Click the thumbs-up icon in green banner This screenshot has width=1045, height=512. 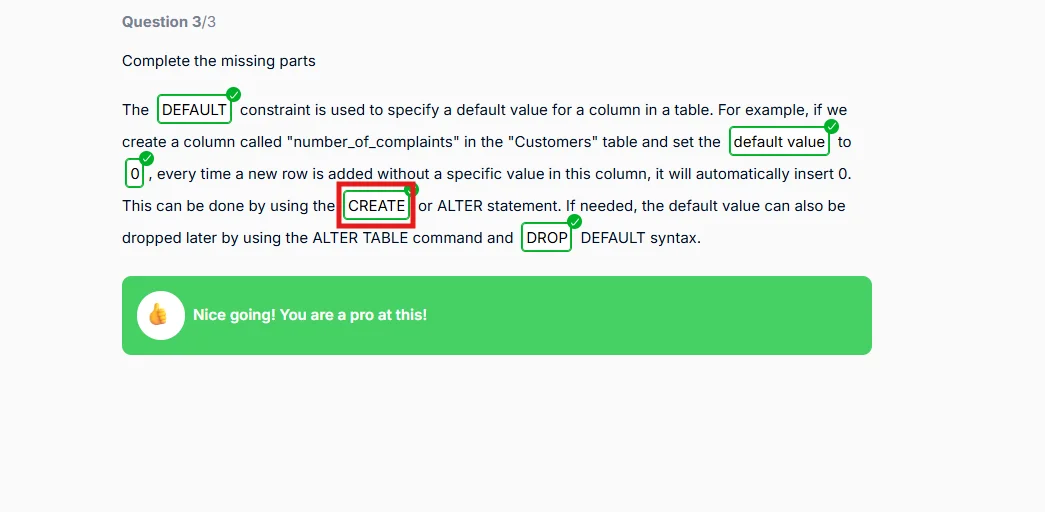click(160, 315)
